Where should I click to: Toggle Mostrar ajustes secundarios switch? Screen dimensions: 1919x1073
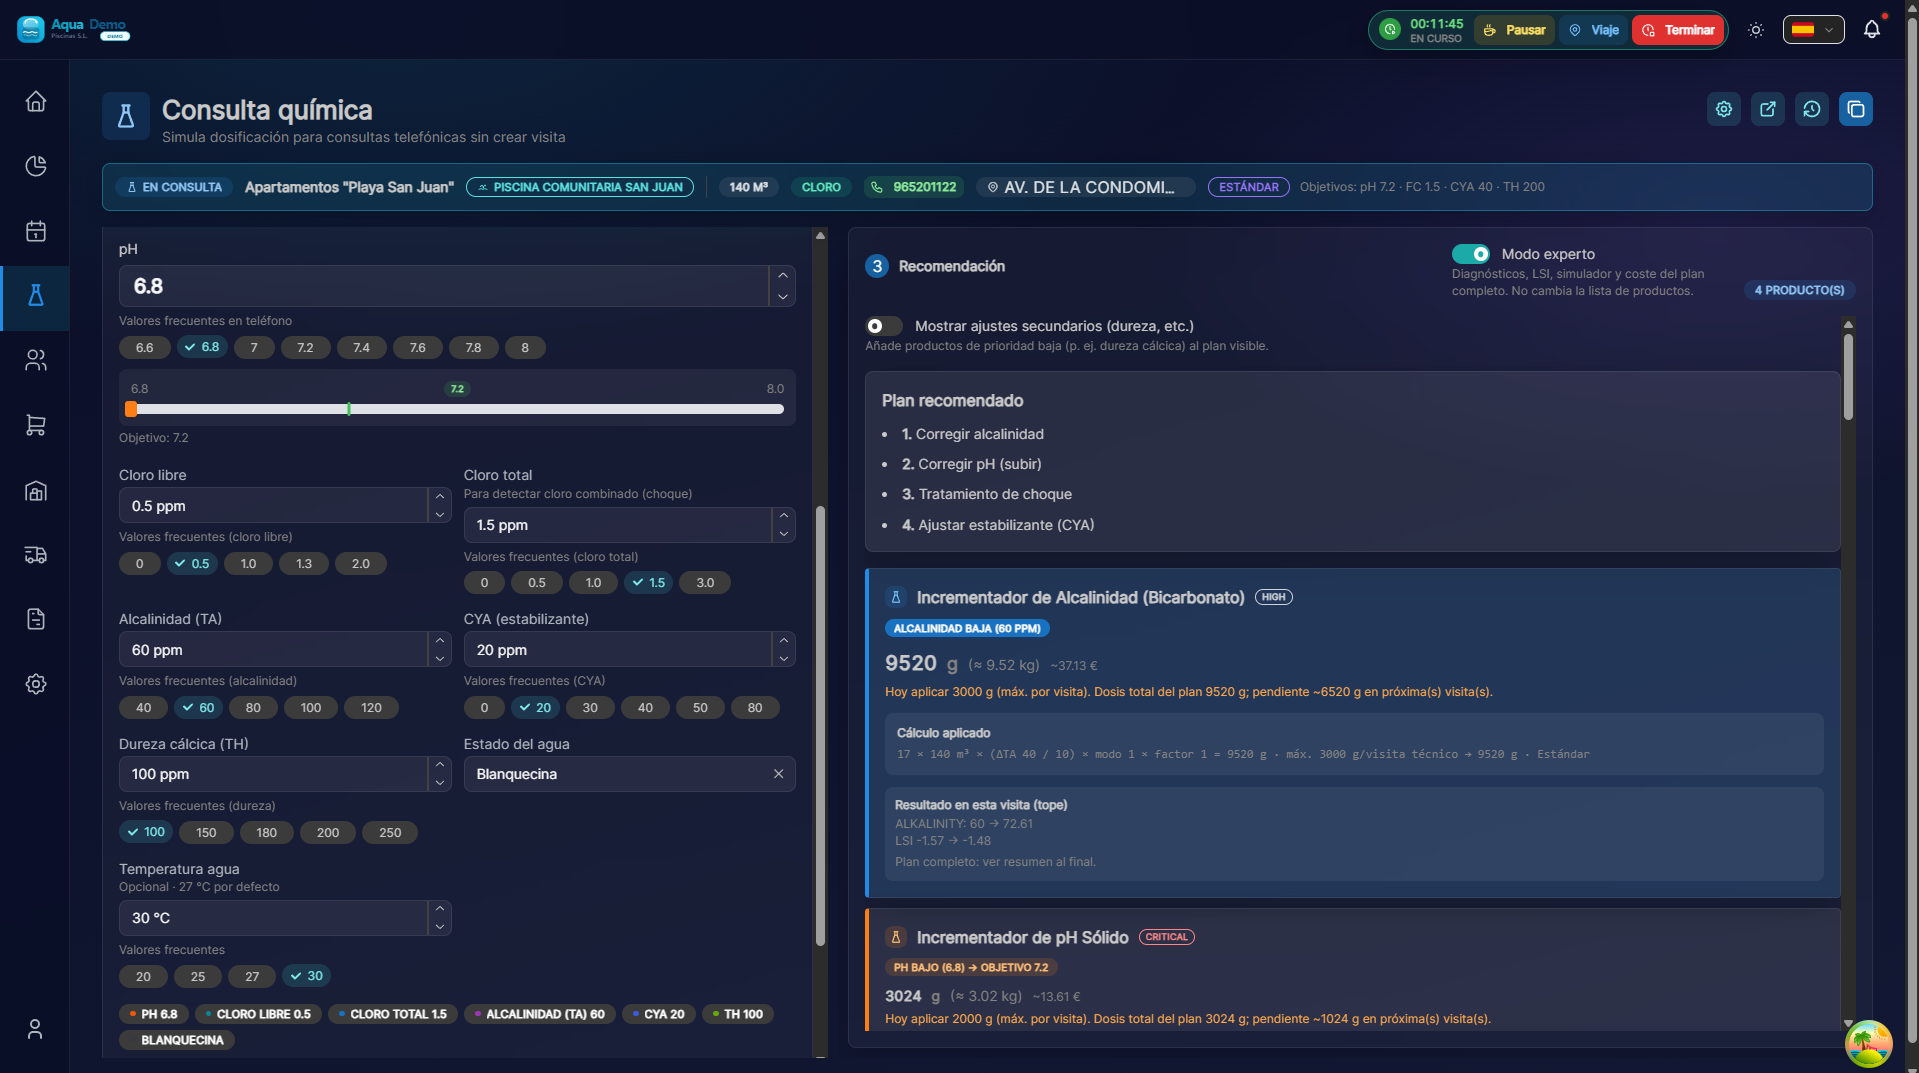[883, 326]
